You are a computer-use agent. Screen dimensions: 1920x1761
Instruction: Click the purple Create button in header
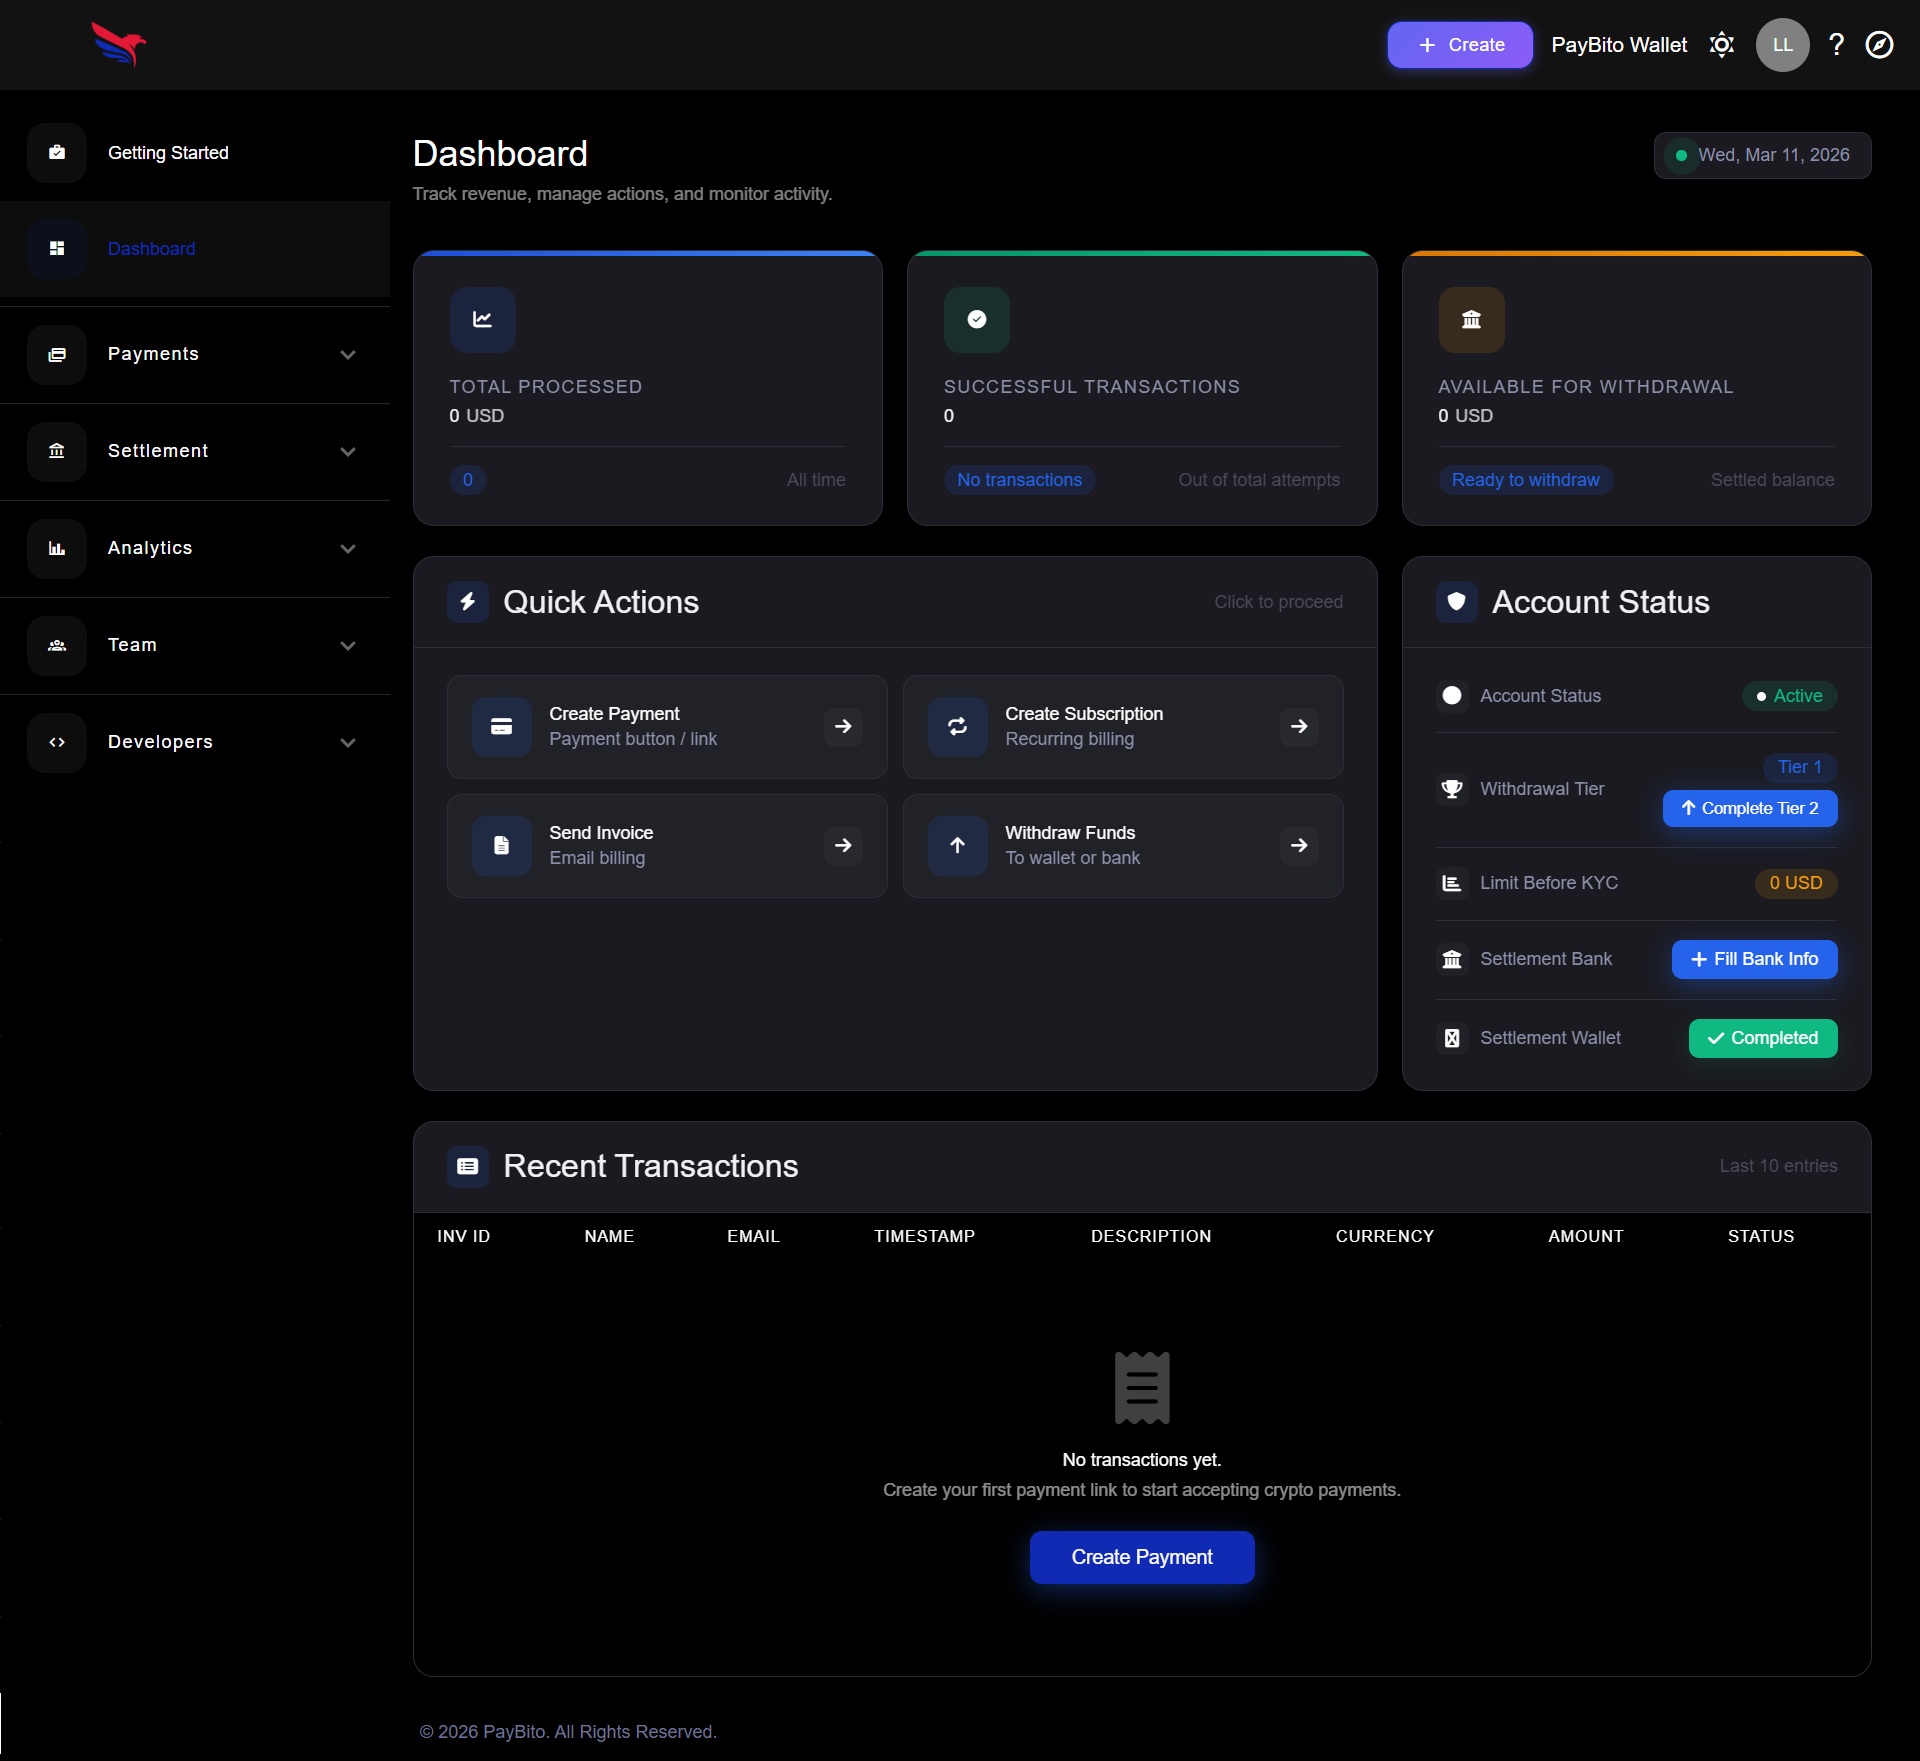pos(1460,45)
